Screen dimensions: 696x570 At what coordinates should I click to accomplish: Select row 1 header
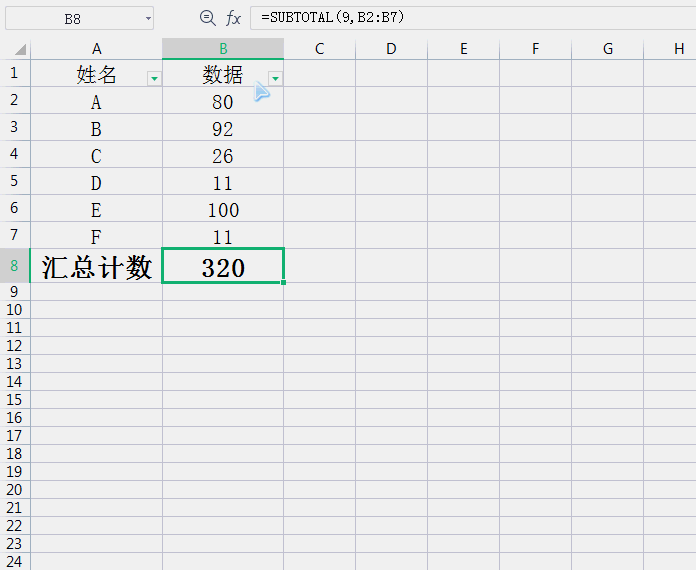(15, 73)
